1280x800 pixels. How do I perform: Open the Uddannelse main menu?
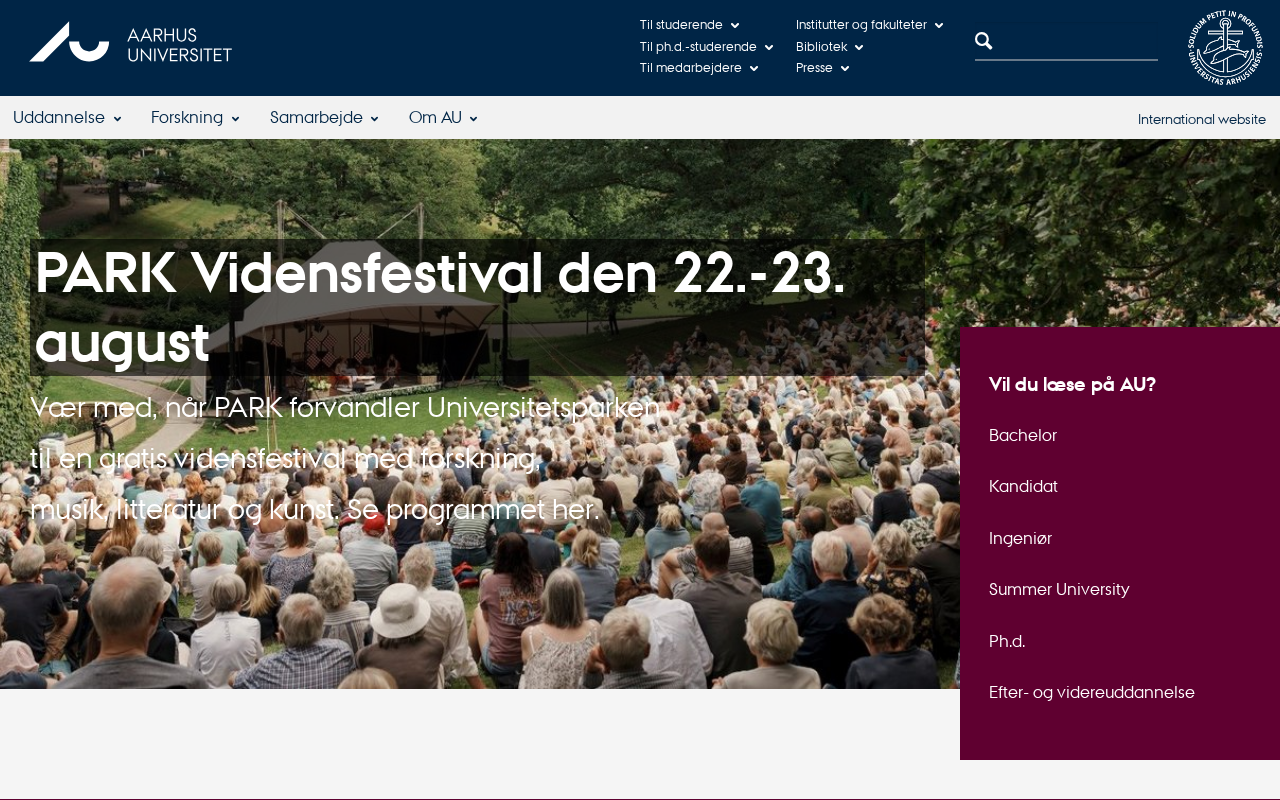click(x=67, y=118)
